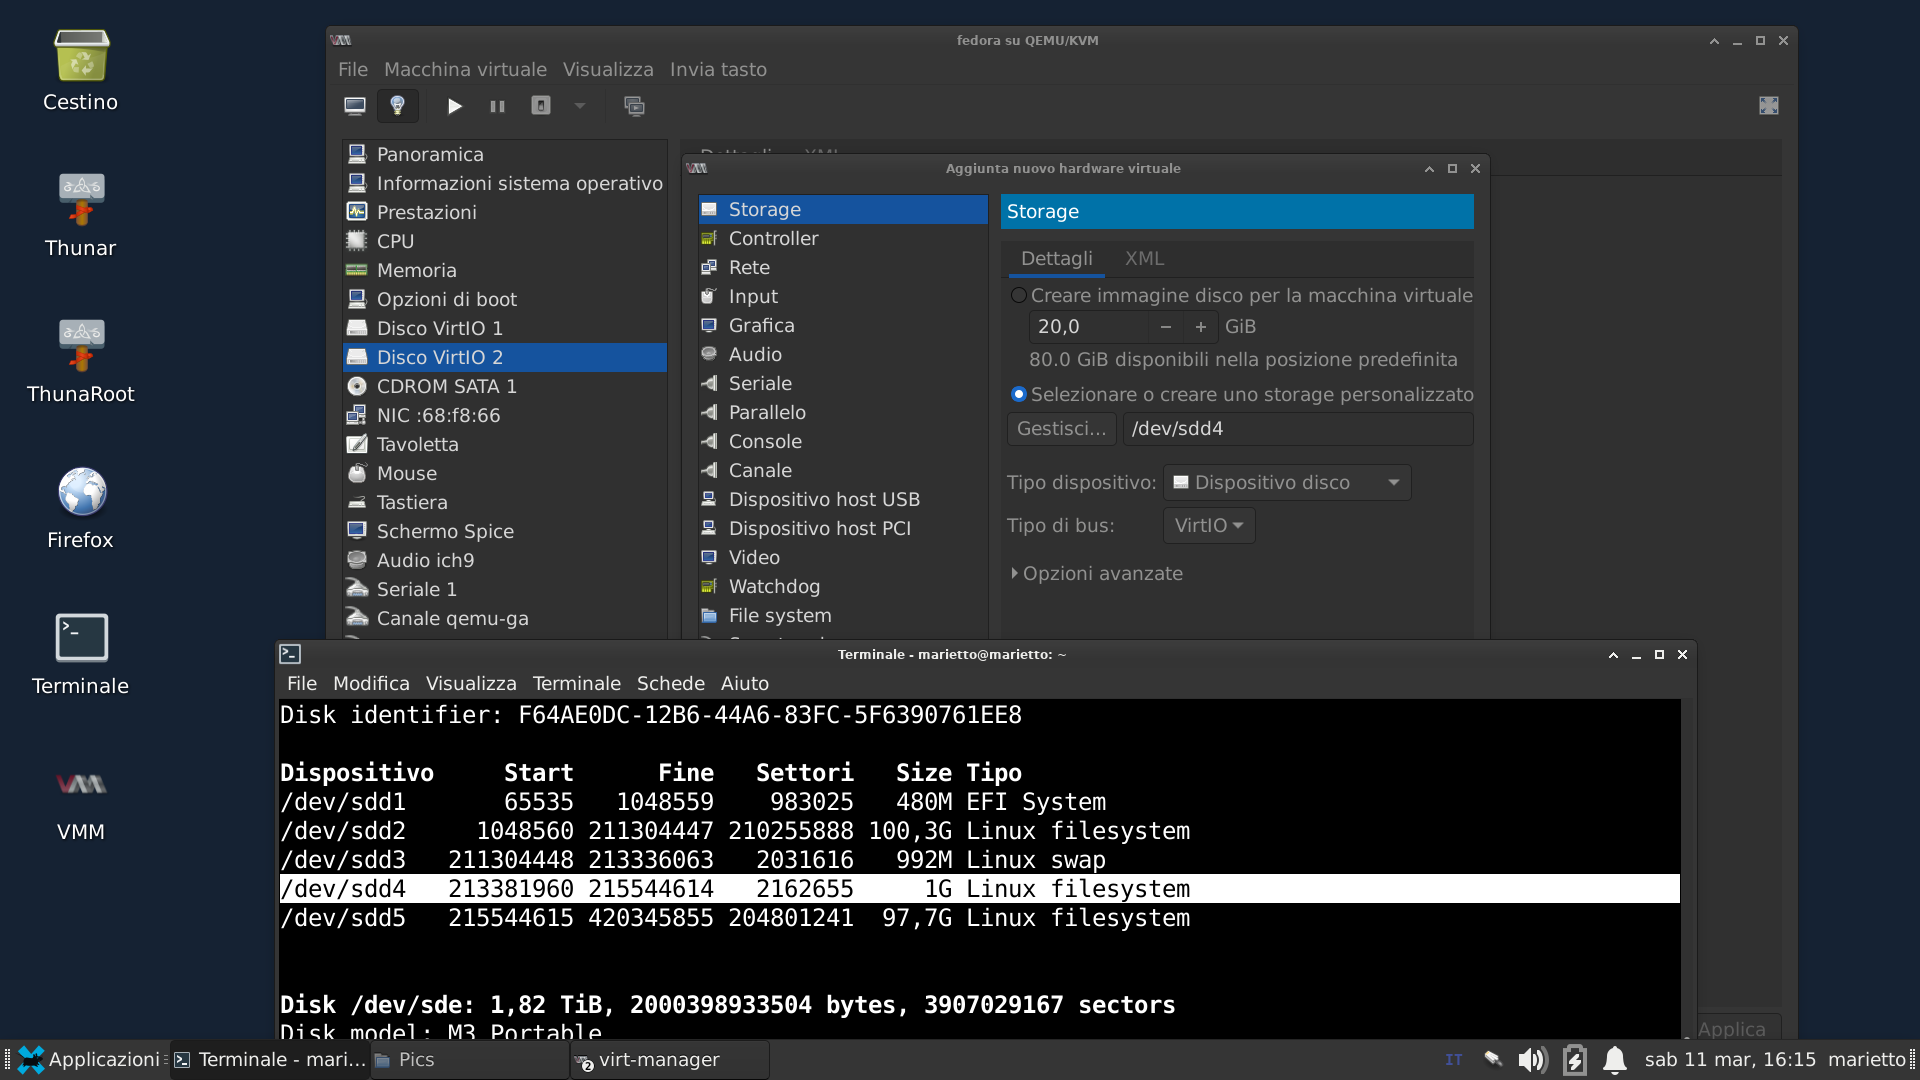Switch to the Pics window in taskbar
The width and height of the screenshot is (1920, 1080).
pos(470,1060)
